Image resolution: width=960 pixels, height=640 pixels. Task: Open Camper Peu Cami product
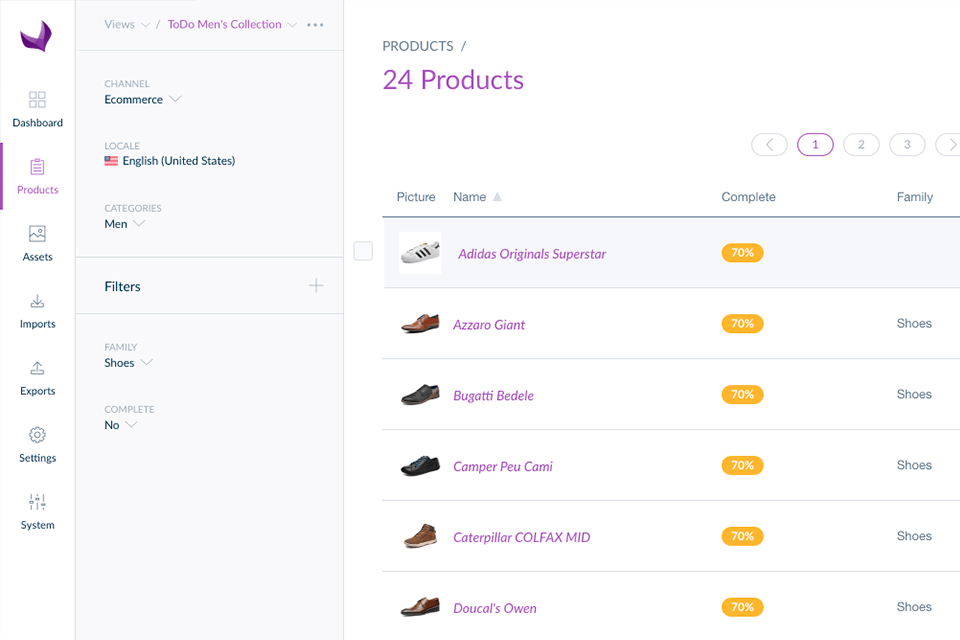503,467
